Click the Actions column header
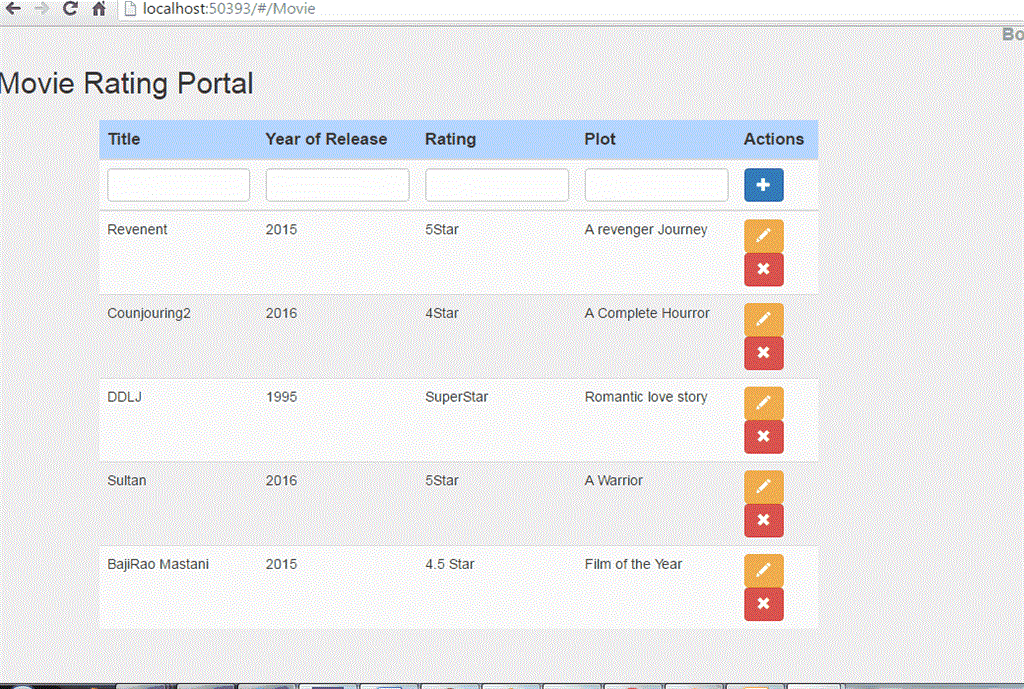The image size is (1024, 689). coord(774,139)
